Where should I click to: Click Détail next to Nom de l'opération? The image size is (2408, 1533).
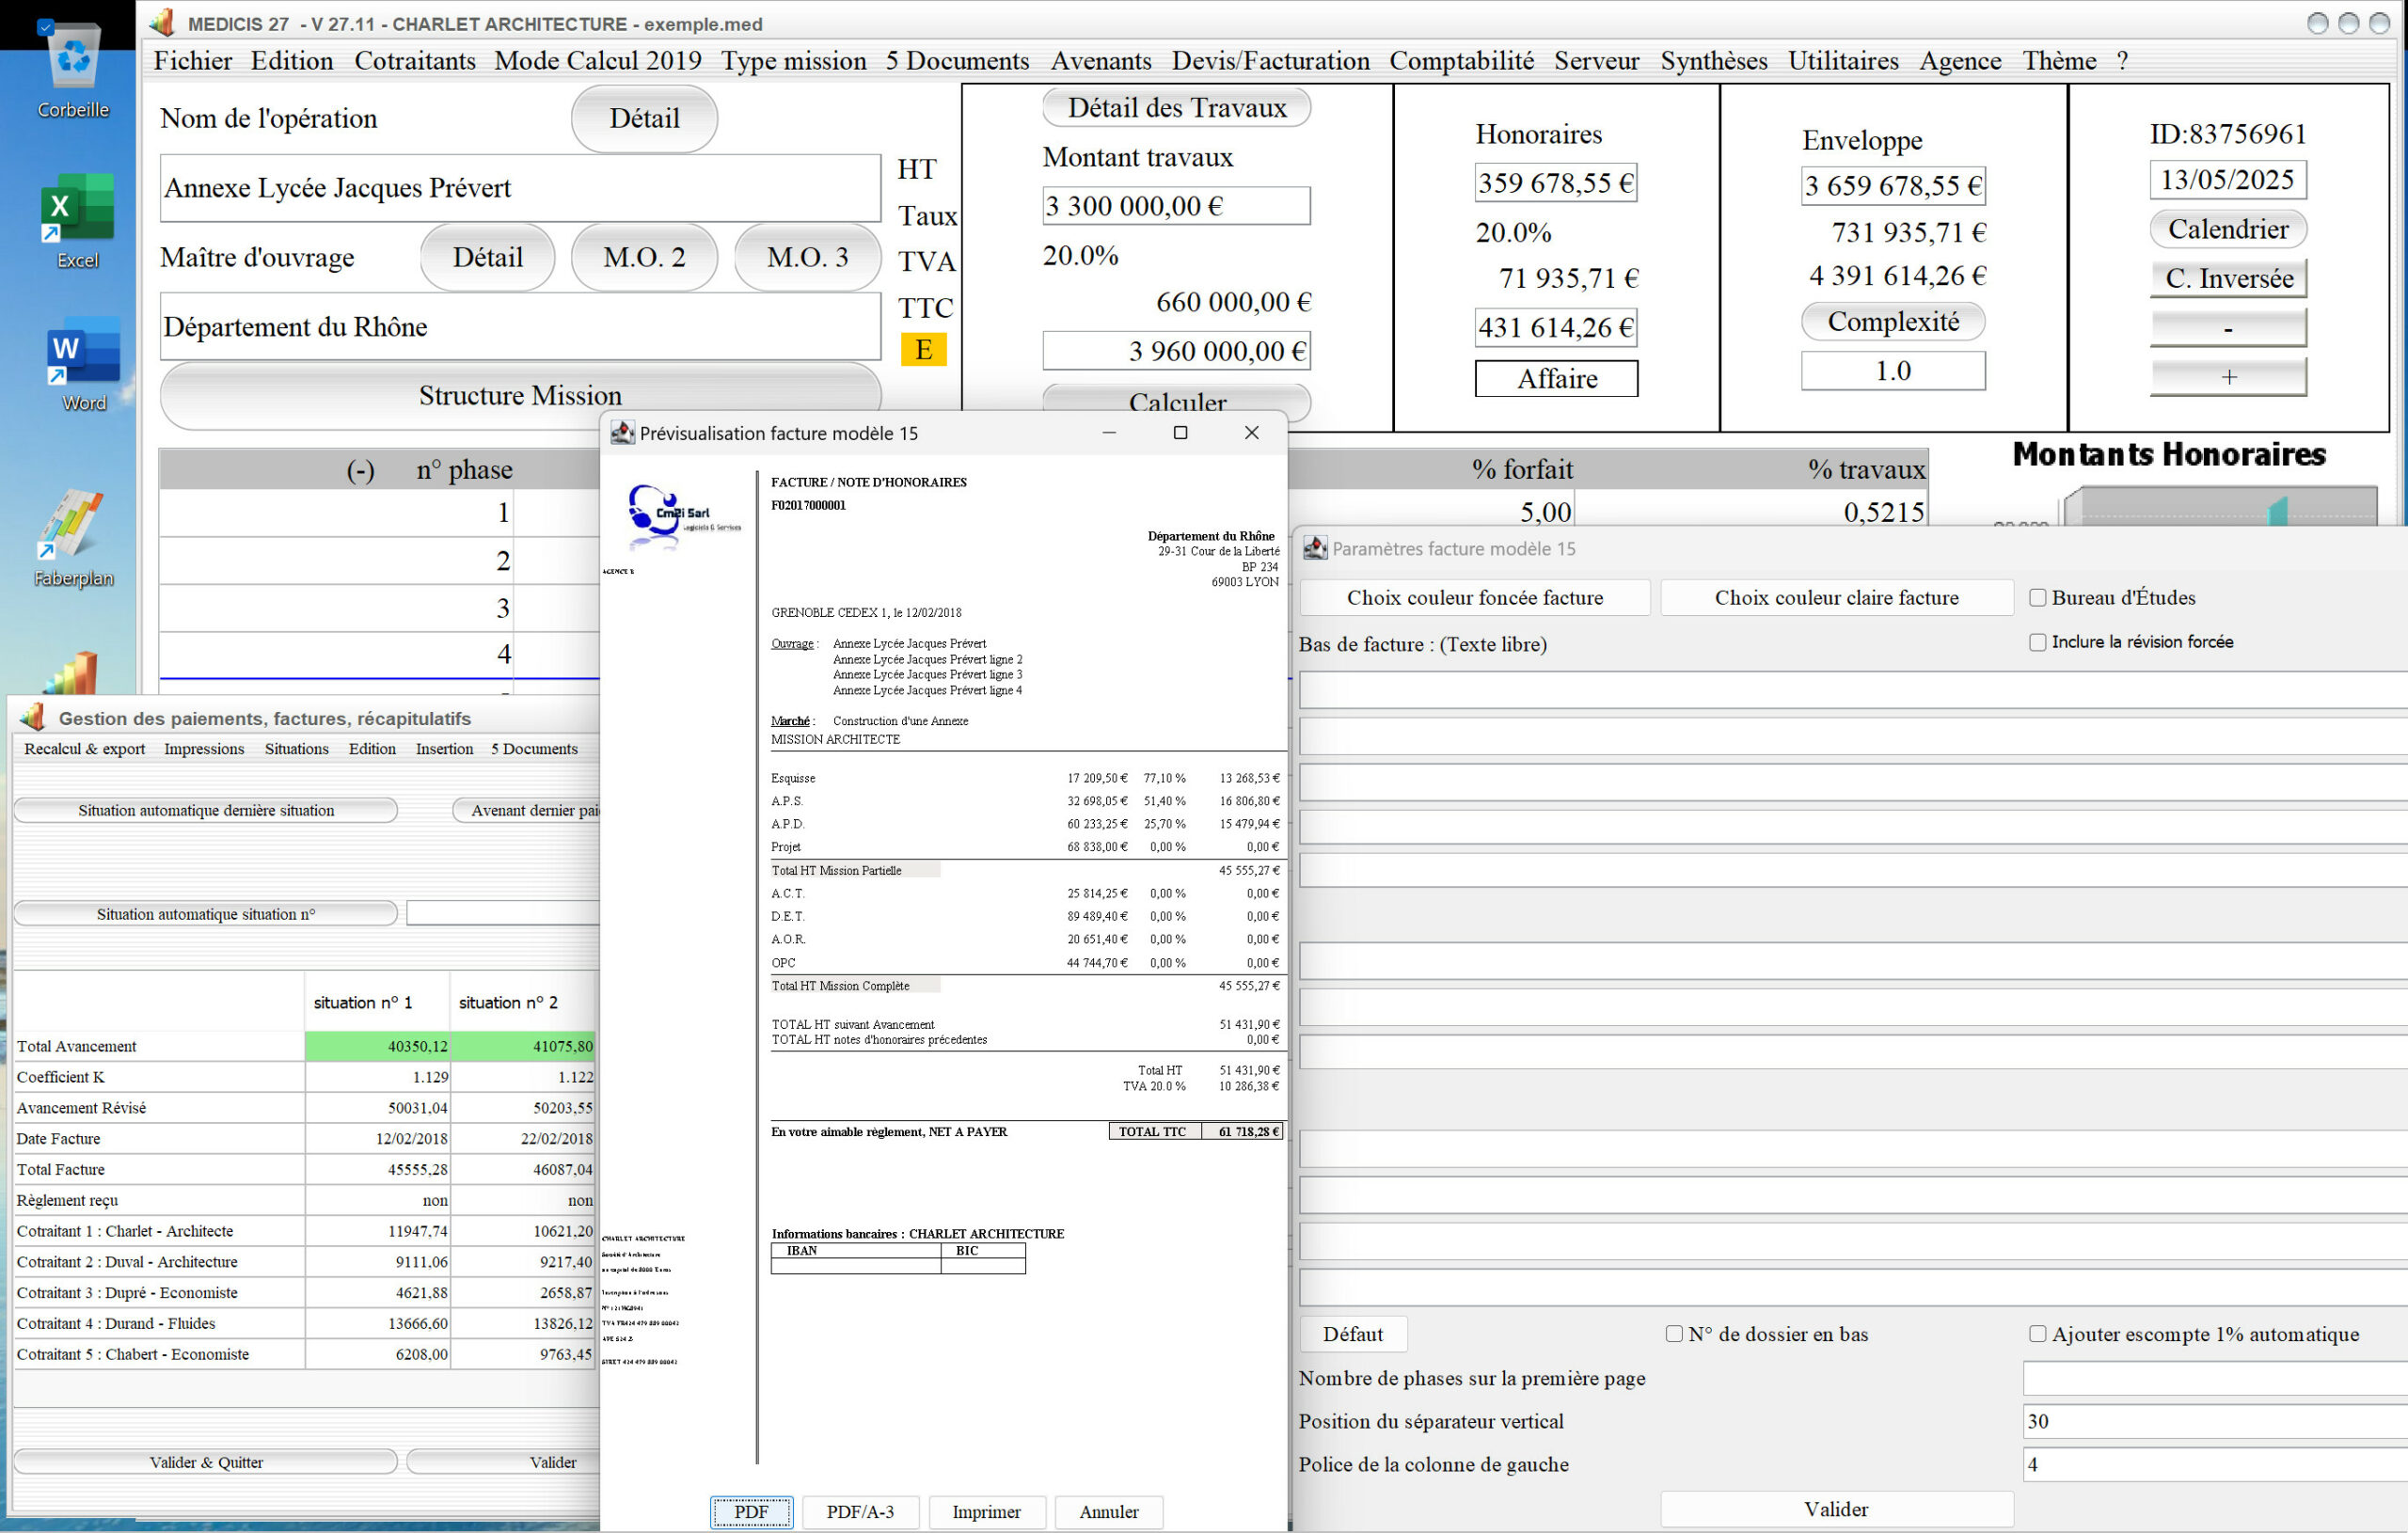(x=644, y=118)
